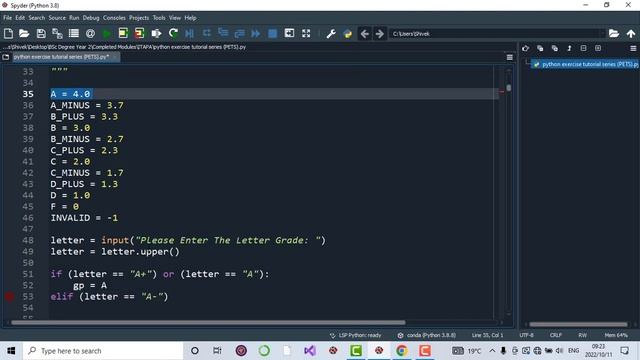640x360 pixels.
Task: Click LSP Python ready status
Action: pyautogui.click(x=356, y=335)
